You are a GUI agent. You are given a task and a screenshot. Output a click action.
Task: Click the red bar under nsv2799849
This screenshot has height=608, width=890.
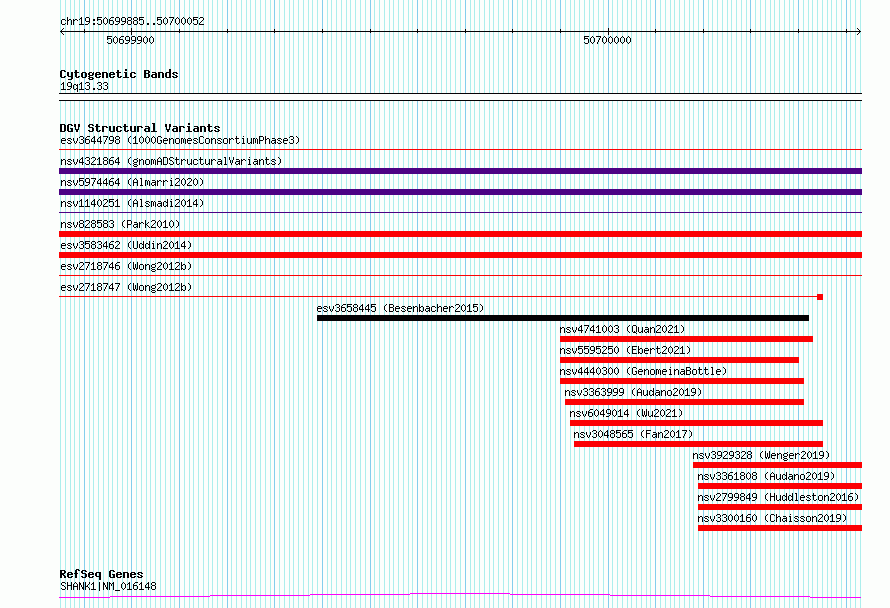pyautogui.click(x=780, y=507)
